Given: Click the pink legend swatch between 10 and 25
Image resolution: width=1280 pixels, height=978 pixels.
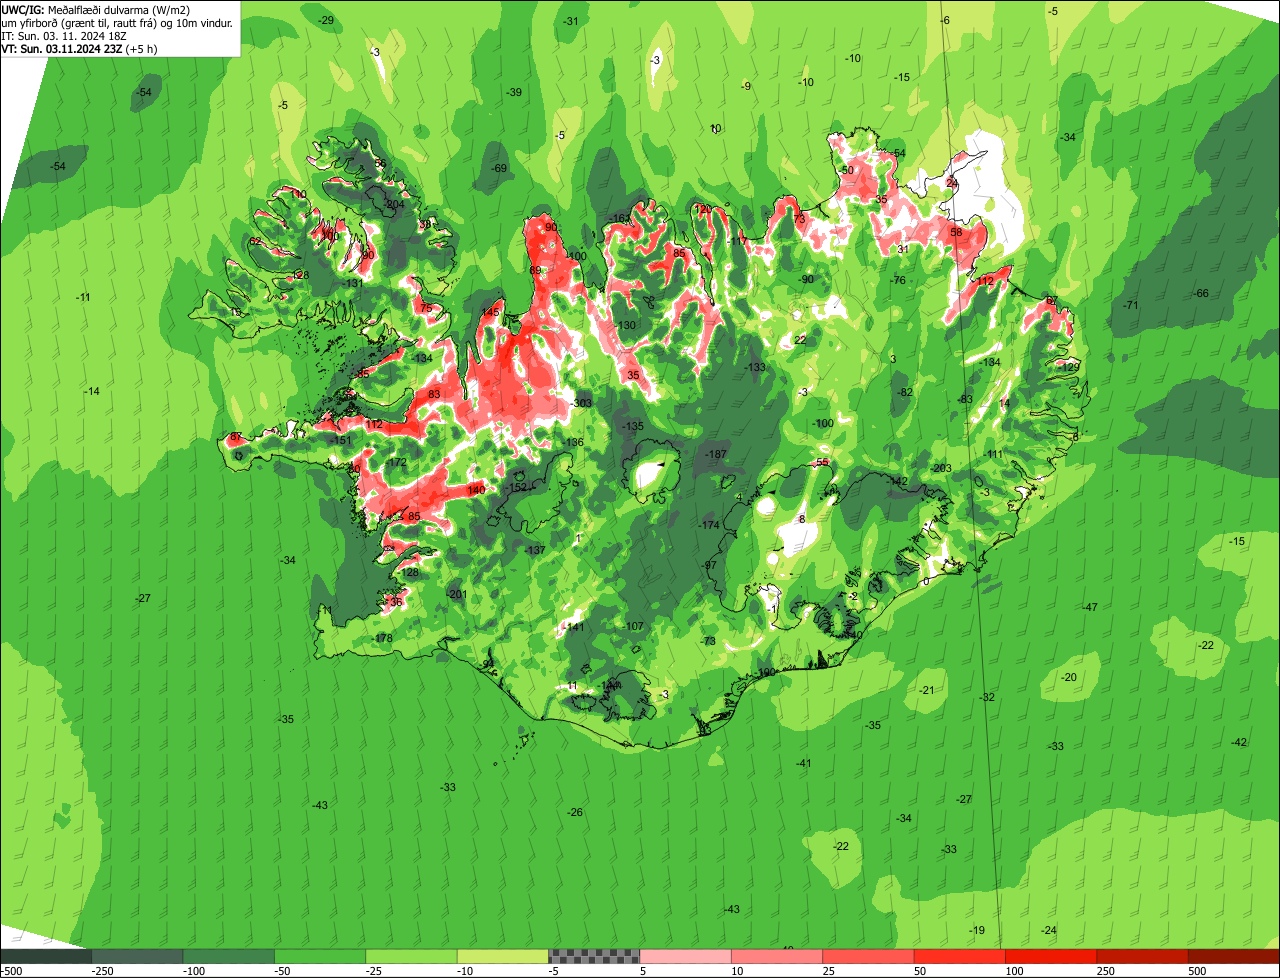Looking at the screenshot, I should pos(777,956).
